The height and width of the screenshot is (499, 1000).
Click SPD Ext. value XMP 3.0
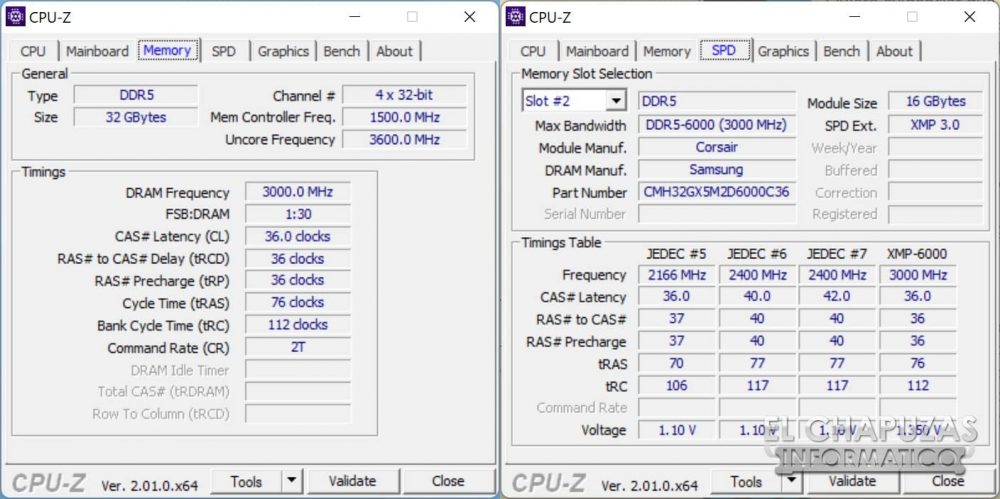pyautogui.click(x=935, y=125)
